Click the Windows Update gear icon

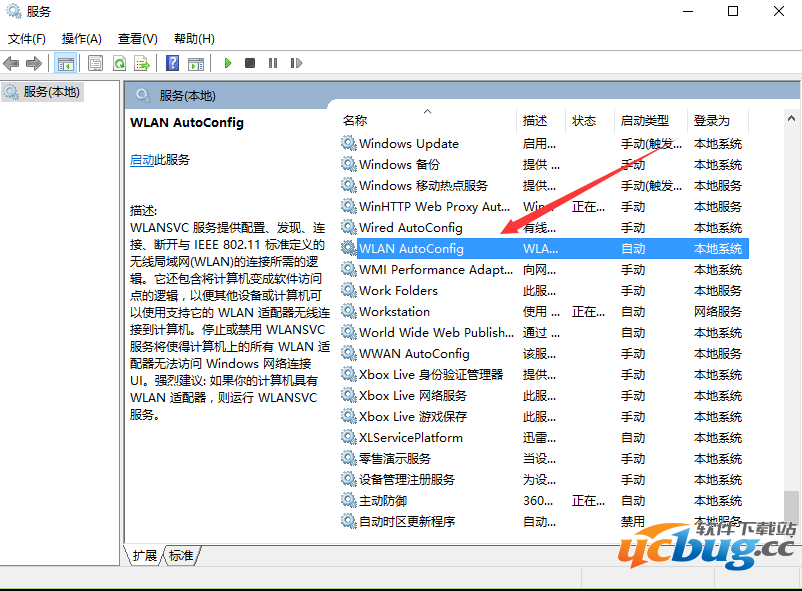(348, 143)
